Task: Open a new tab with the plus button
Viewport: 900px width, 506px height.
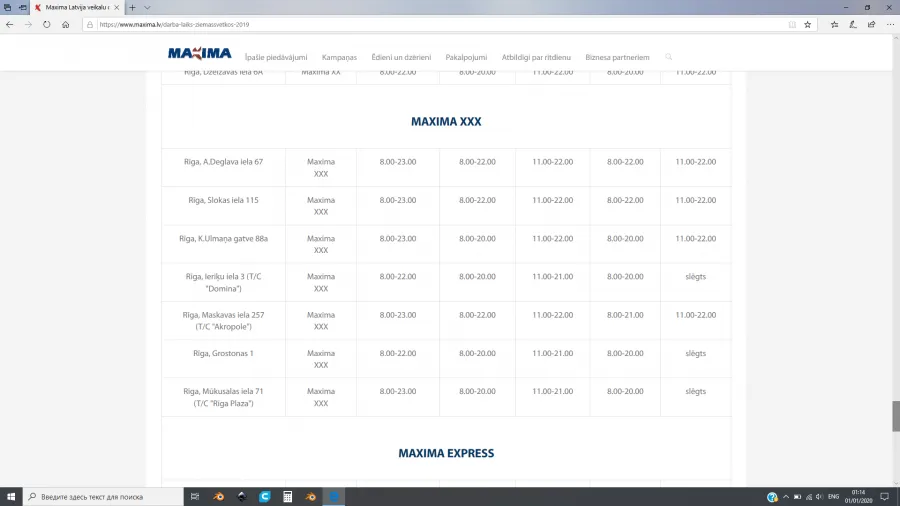Action: (132, 7)
